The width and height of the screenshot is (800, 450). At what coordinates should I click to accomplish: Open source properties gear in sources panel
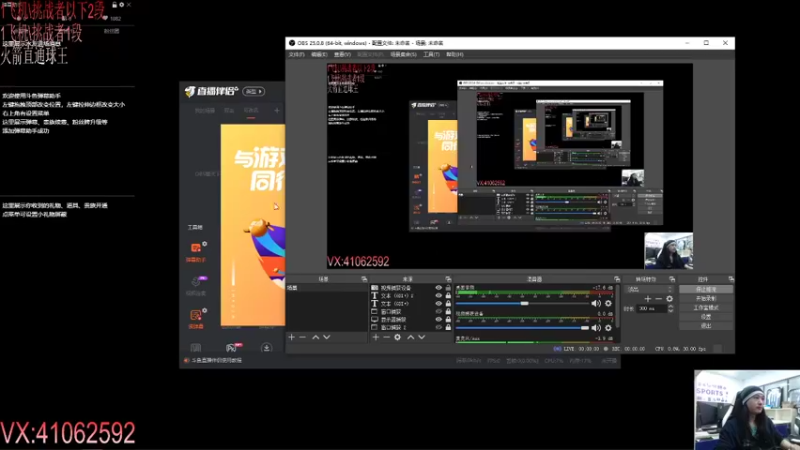397,337
